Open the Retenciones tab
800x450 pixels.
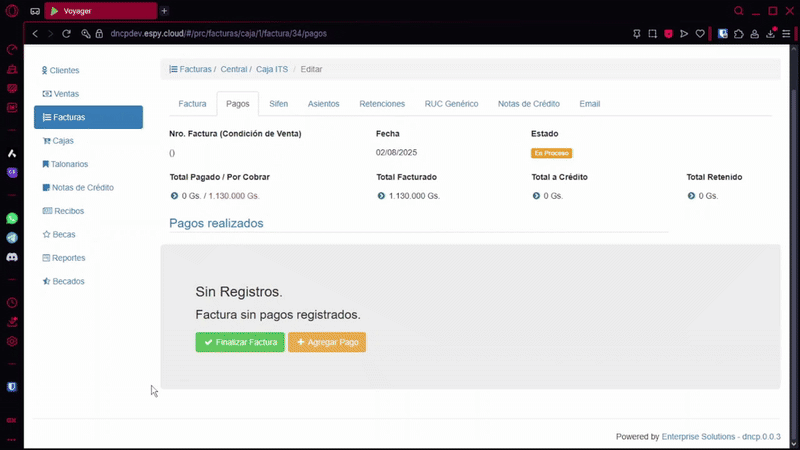pyautogui.click(x=382, y=104)
